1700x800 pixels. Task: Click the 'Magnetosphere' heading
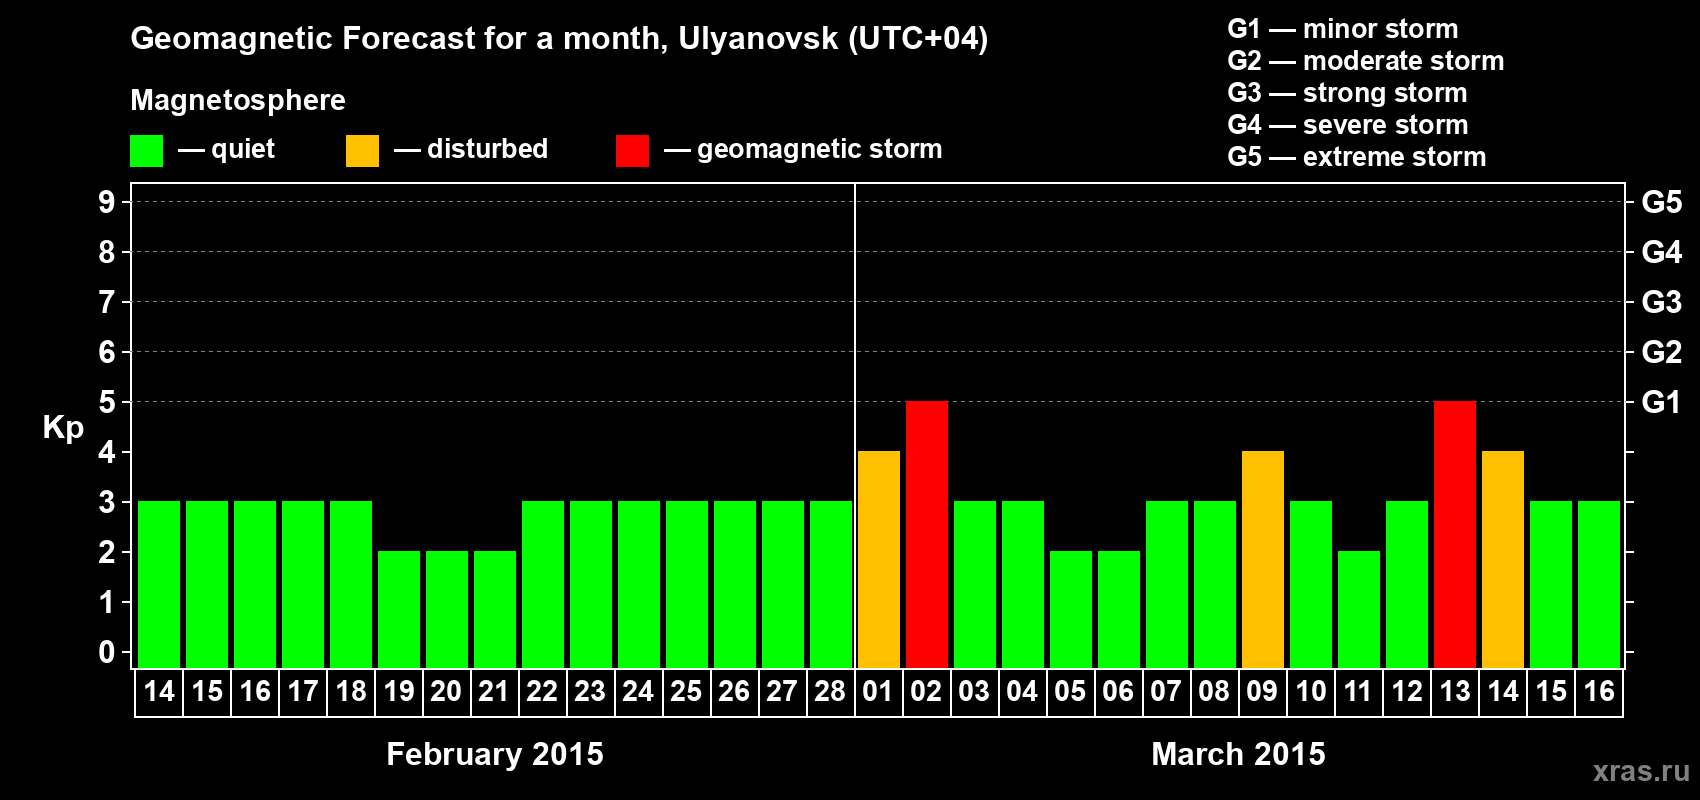238,100
